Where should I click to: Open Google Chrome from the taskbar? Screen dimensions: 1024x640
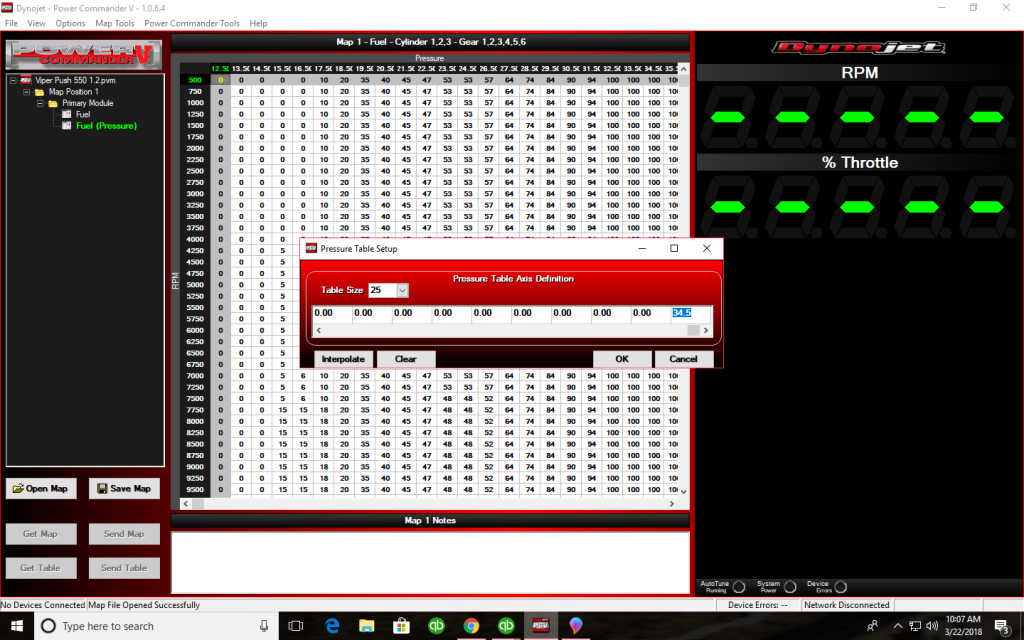471,626
